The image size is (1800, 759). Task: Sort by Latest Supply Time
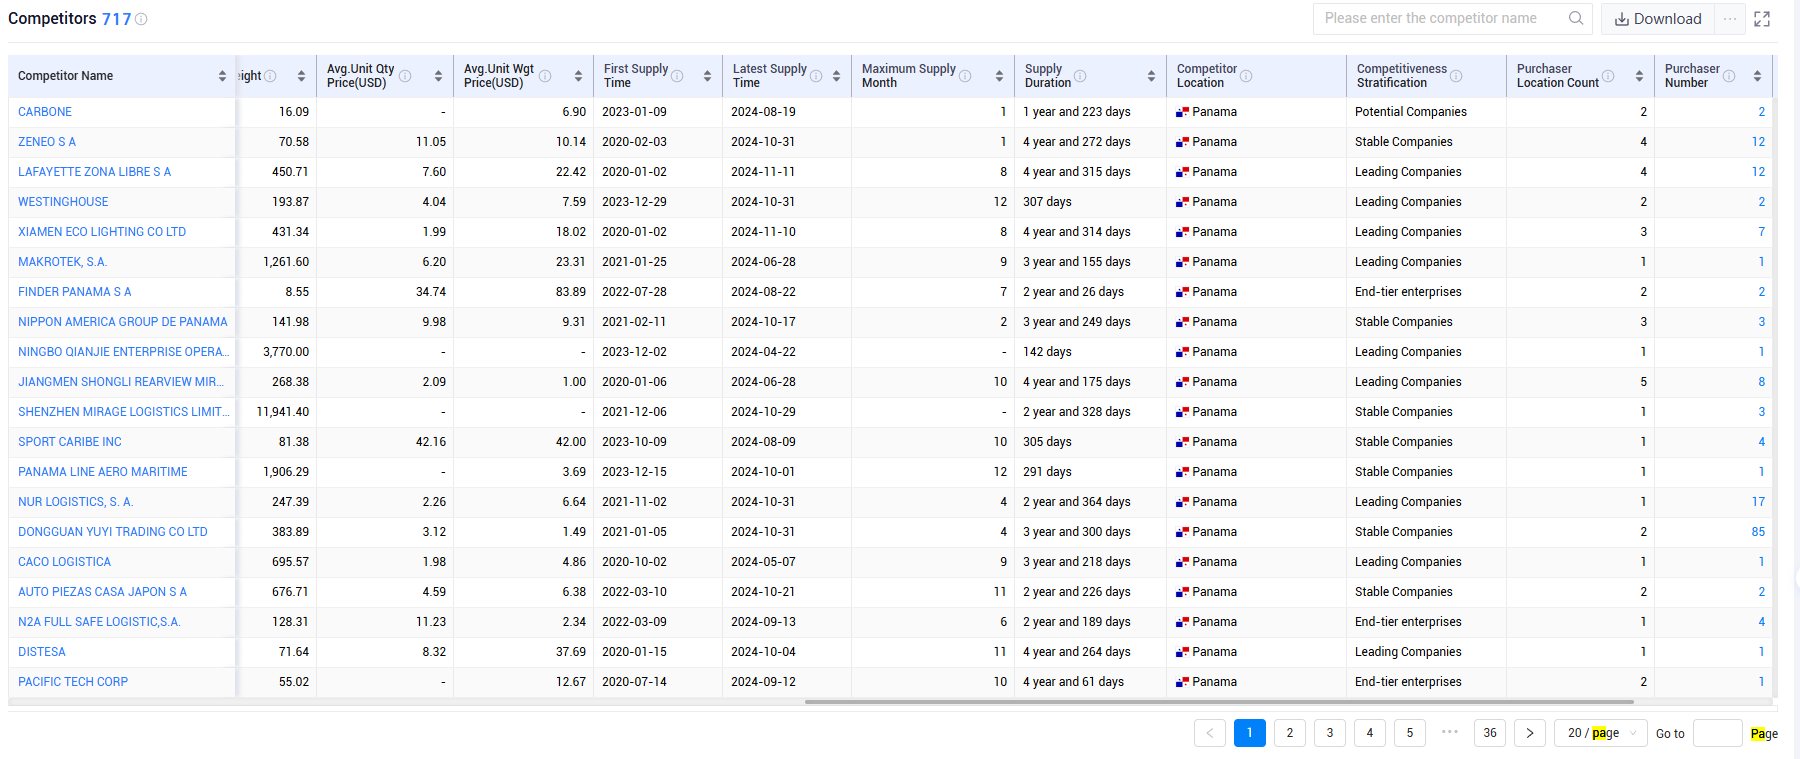(836, 76)
